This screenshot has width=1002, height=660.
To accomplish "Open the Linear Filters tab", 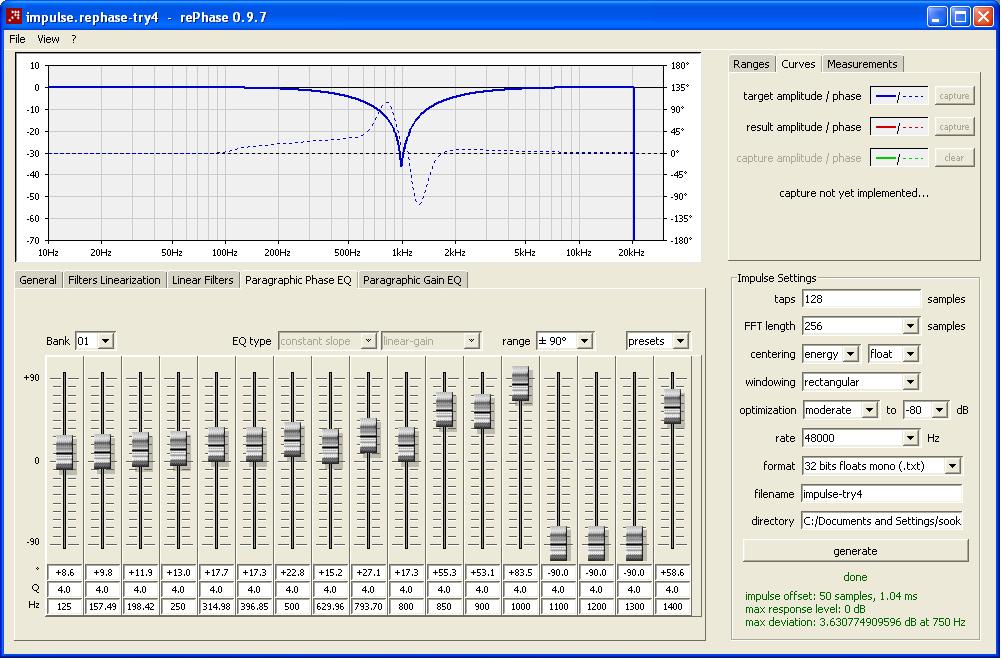I will (x=203, y=280).
